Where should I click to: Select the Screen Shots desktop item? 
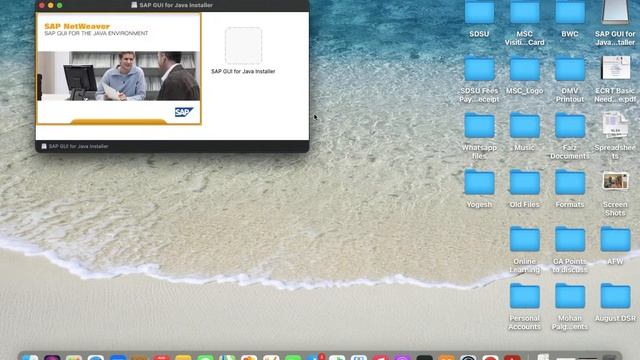pyautogui.click(x=616, y=181)
